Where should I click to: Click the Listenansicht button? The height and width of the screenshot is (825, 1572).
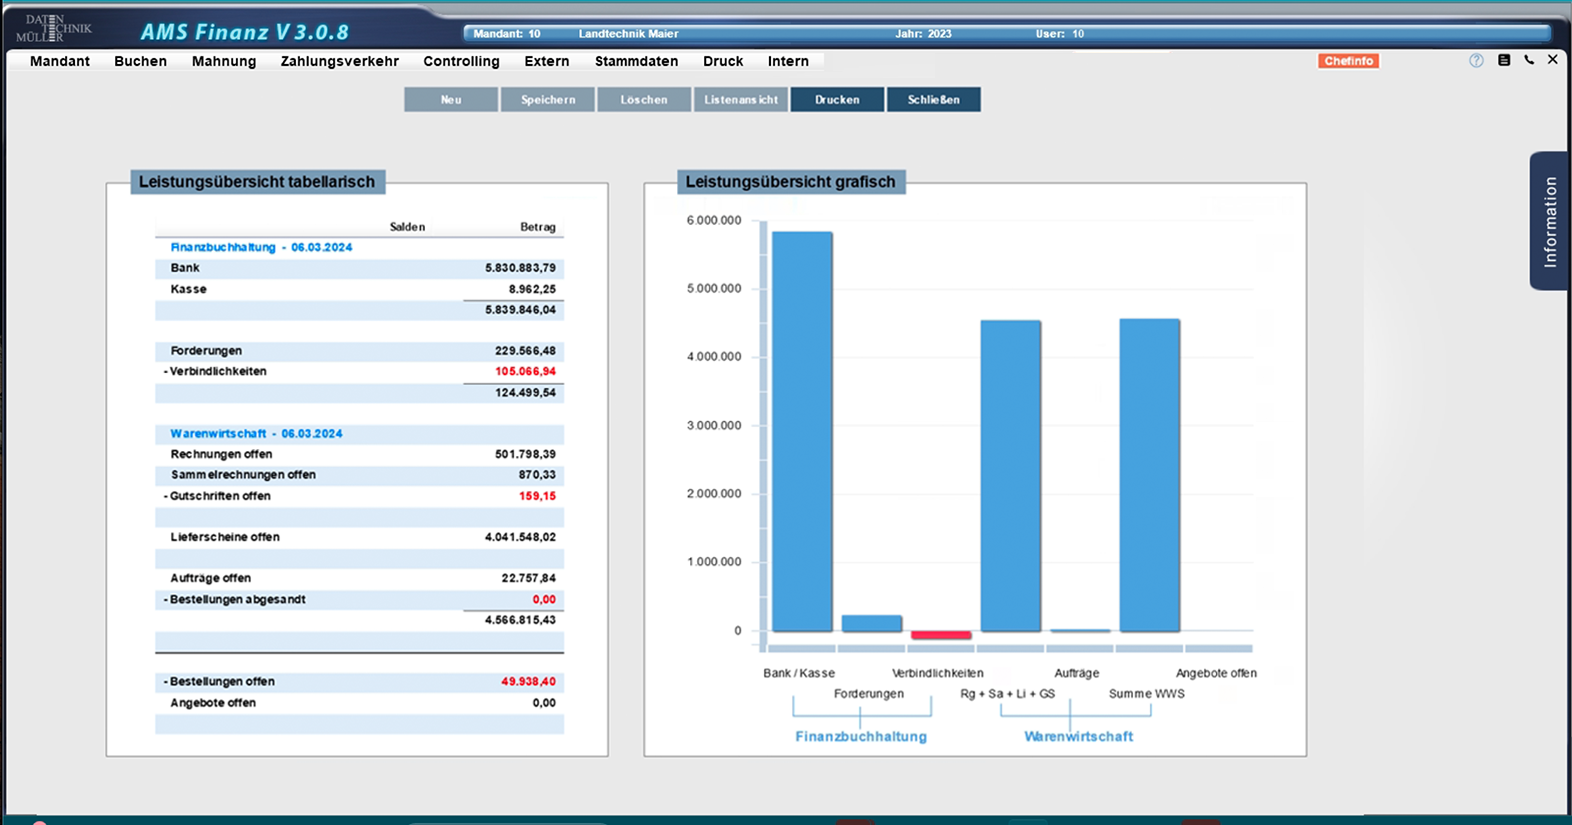tap(741, 100)
